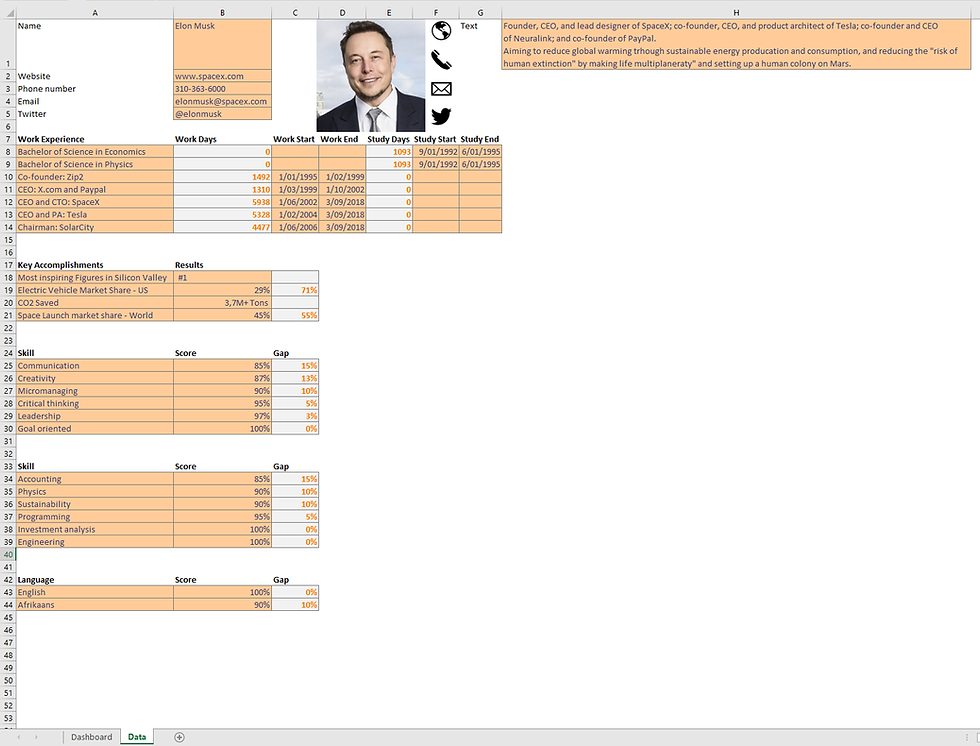Click the biography text cell in column H

click(736, 44)
